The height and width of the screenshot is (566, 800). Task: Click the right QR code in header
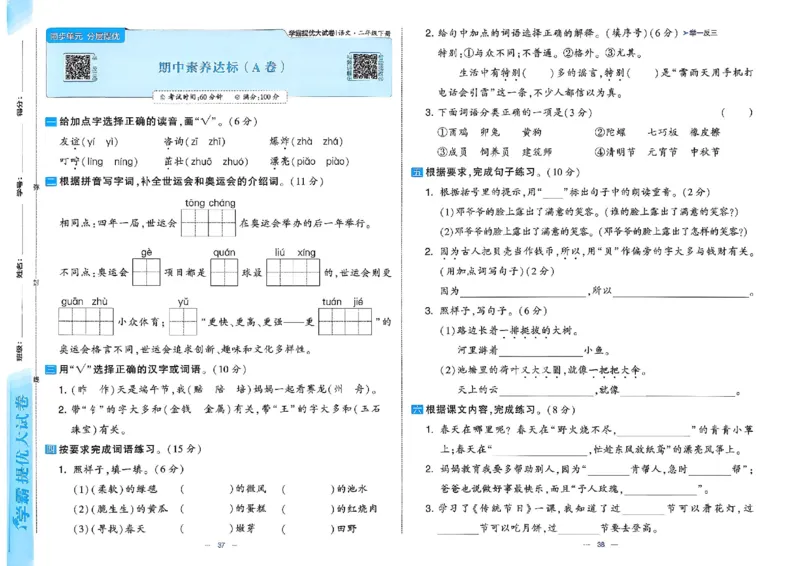[365, 66]
